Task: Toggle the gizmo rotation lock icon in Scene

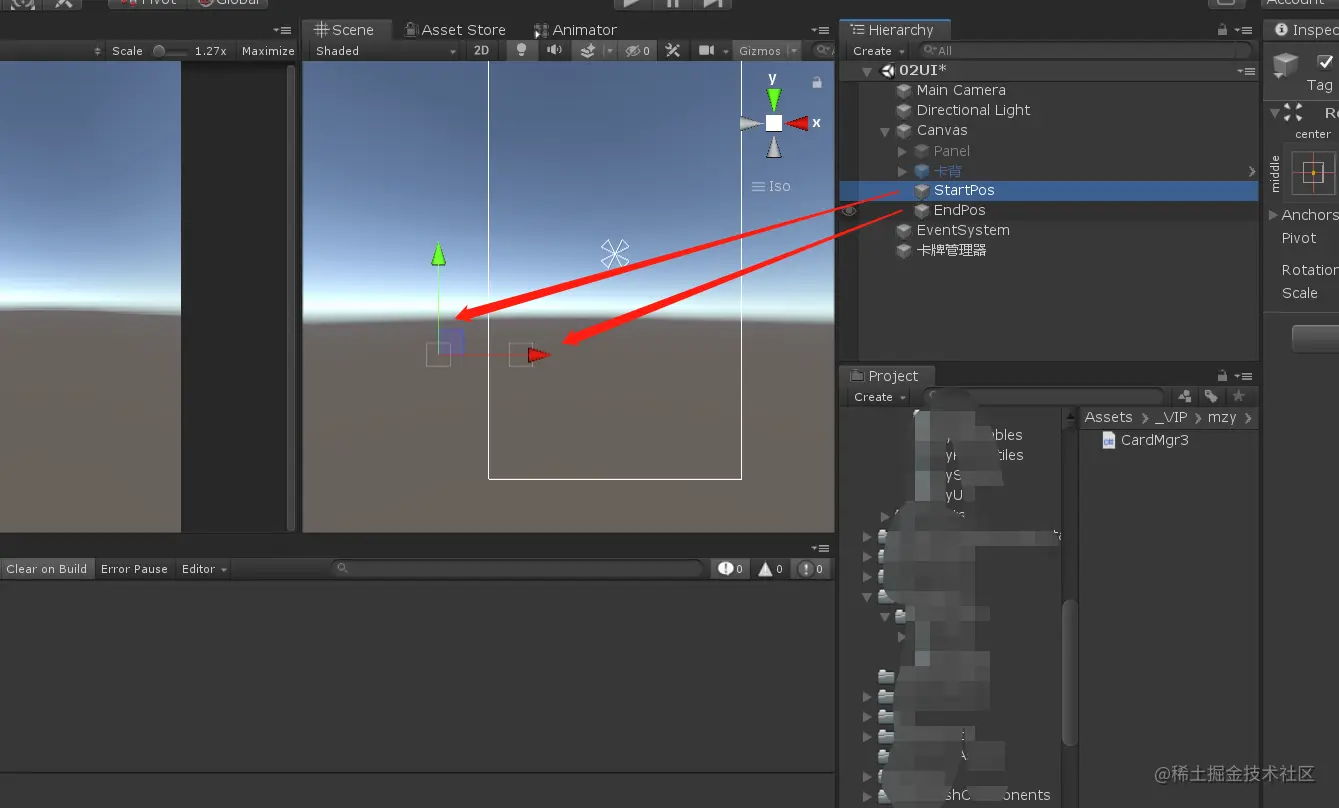Action: point(817,82)
